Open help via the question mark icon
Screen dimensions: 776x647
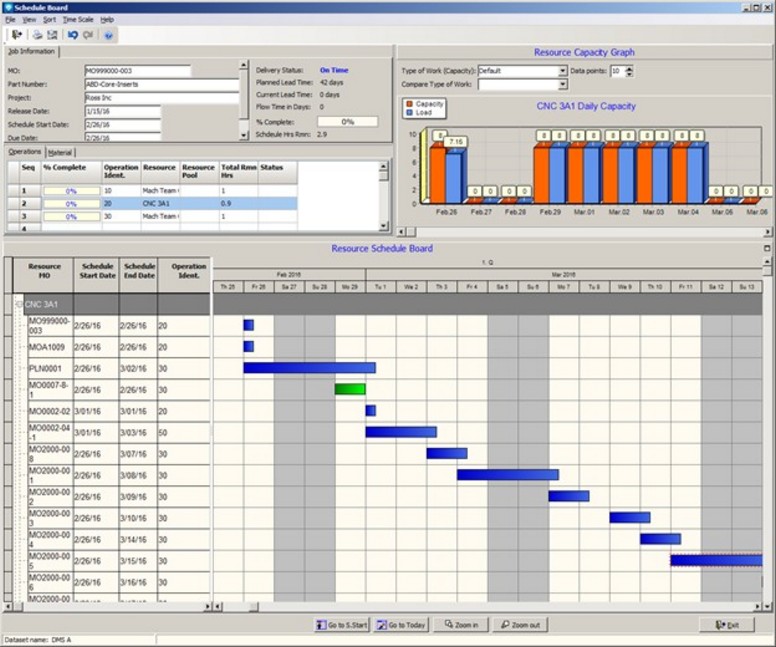pos(109,34)
